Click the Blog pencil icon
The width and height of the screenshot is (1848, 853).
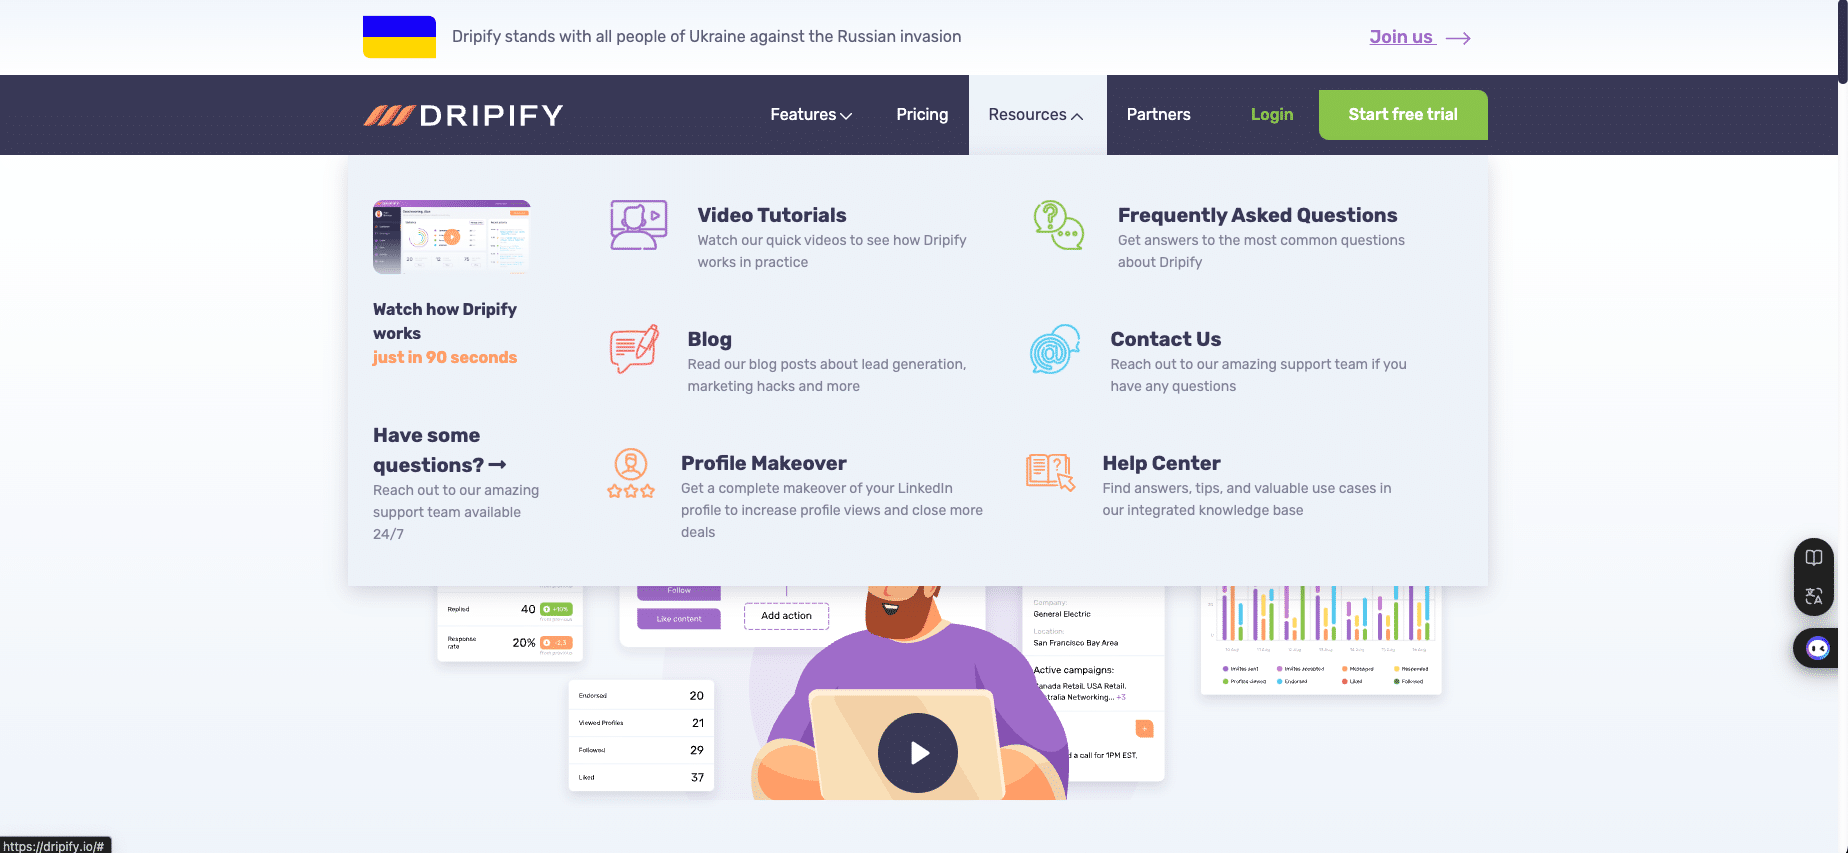click(x=634, y=349)
